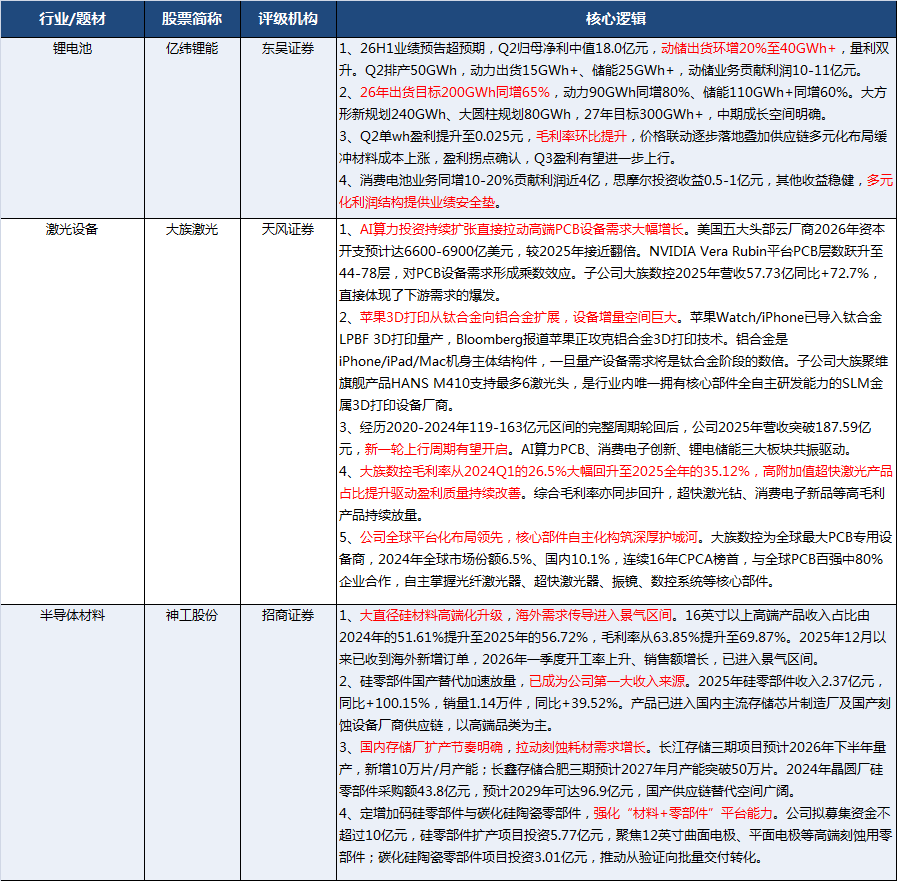897x881 pixels.
Task: Click text 3、Q2单wh盈利提升至0.025元
Action: pos(431,136)
